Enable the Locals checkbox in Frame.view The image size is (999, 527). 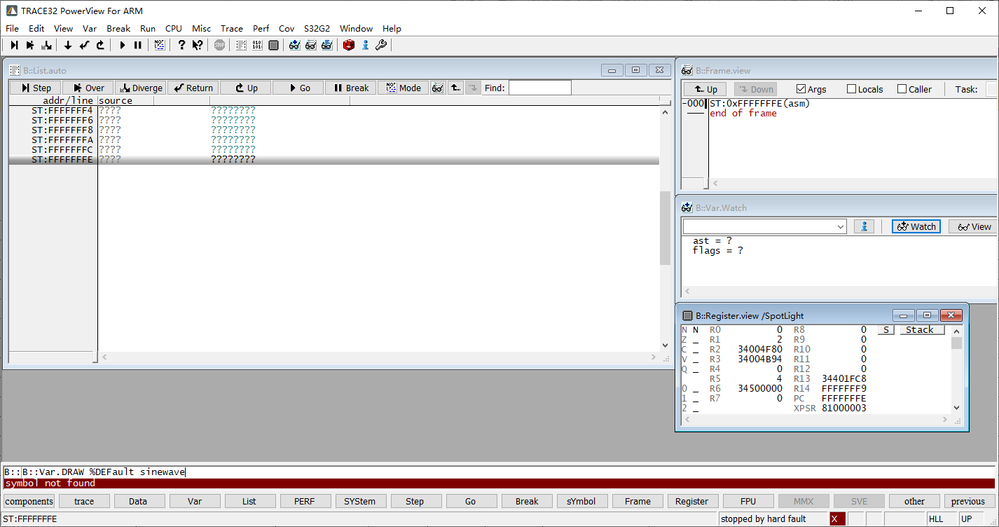(851, 89)
